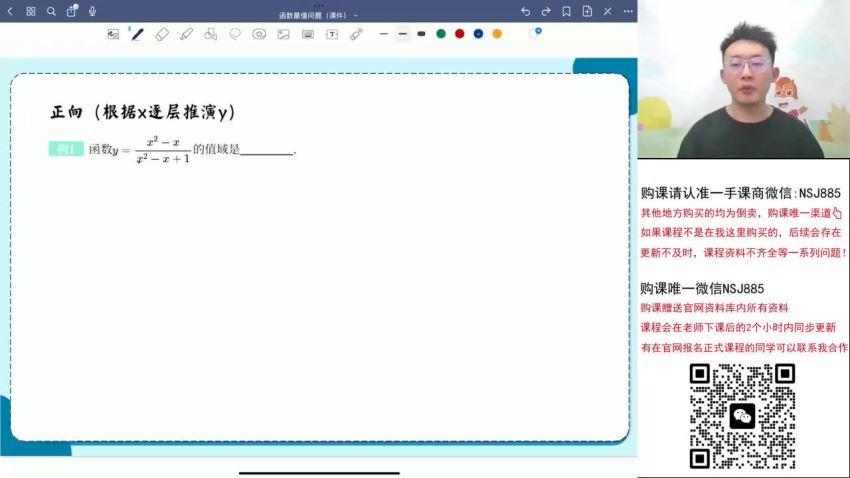Undo the last stroke
850x478 pixels.
(x=525, y=11)
